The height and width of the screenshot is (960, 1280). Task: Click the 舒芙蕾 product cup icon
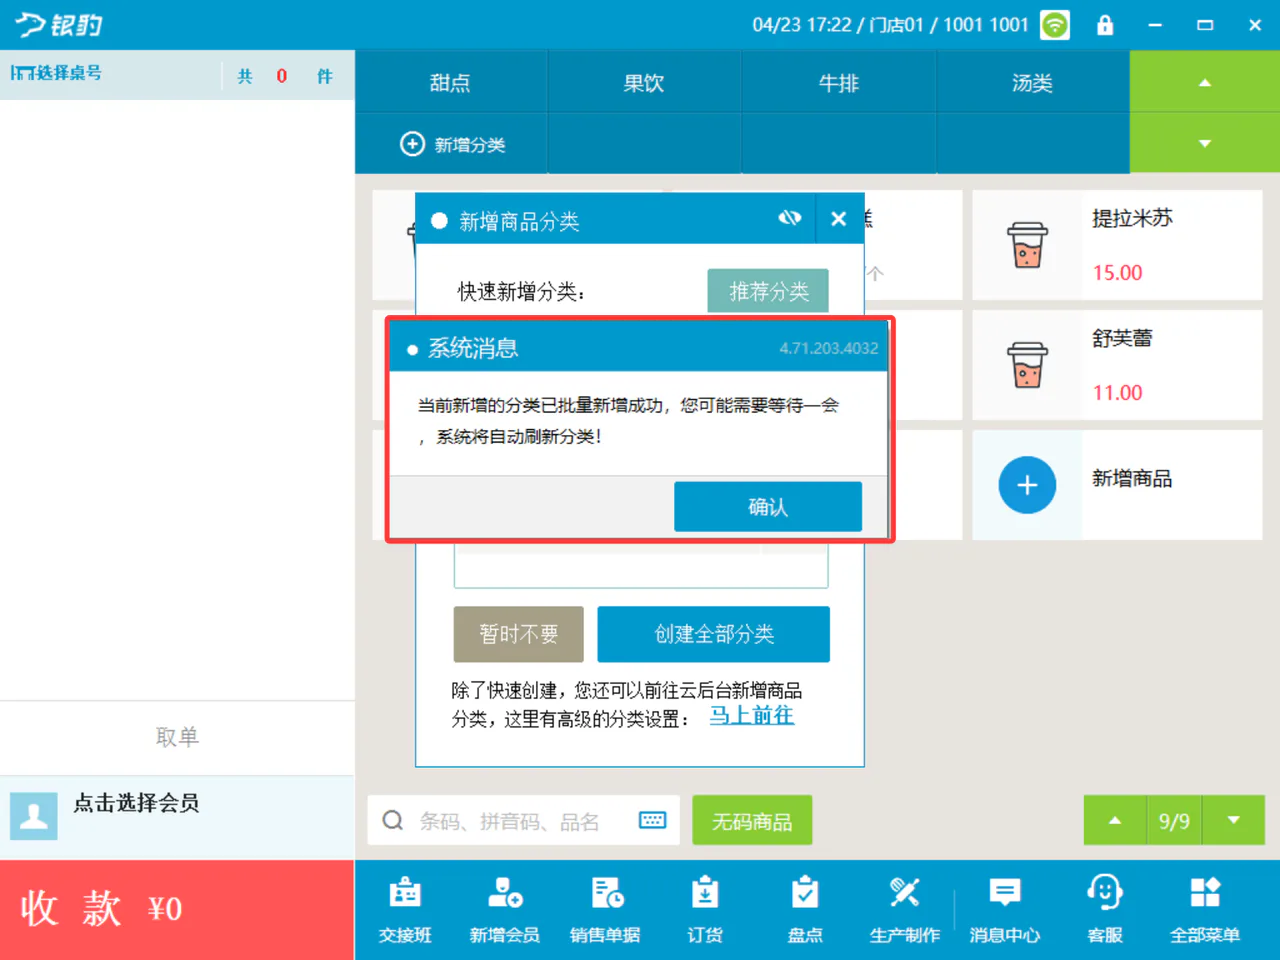(1027, 365)
